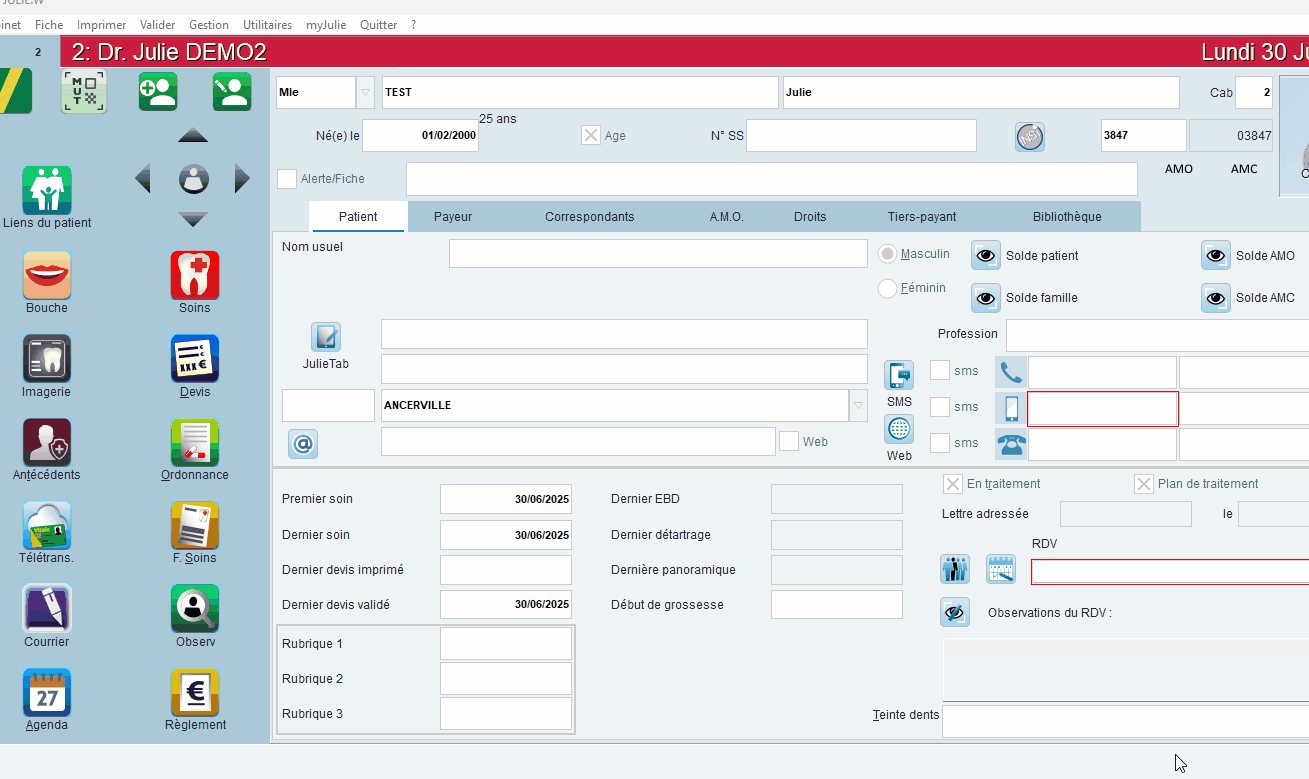This screenshot has width=1309, height=779.
Task: Click the N° SS input field
Action: [861, 135]
